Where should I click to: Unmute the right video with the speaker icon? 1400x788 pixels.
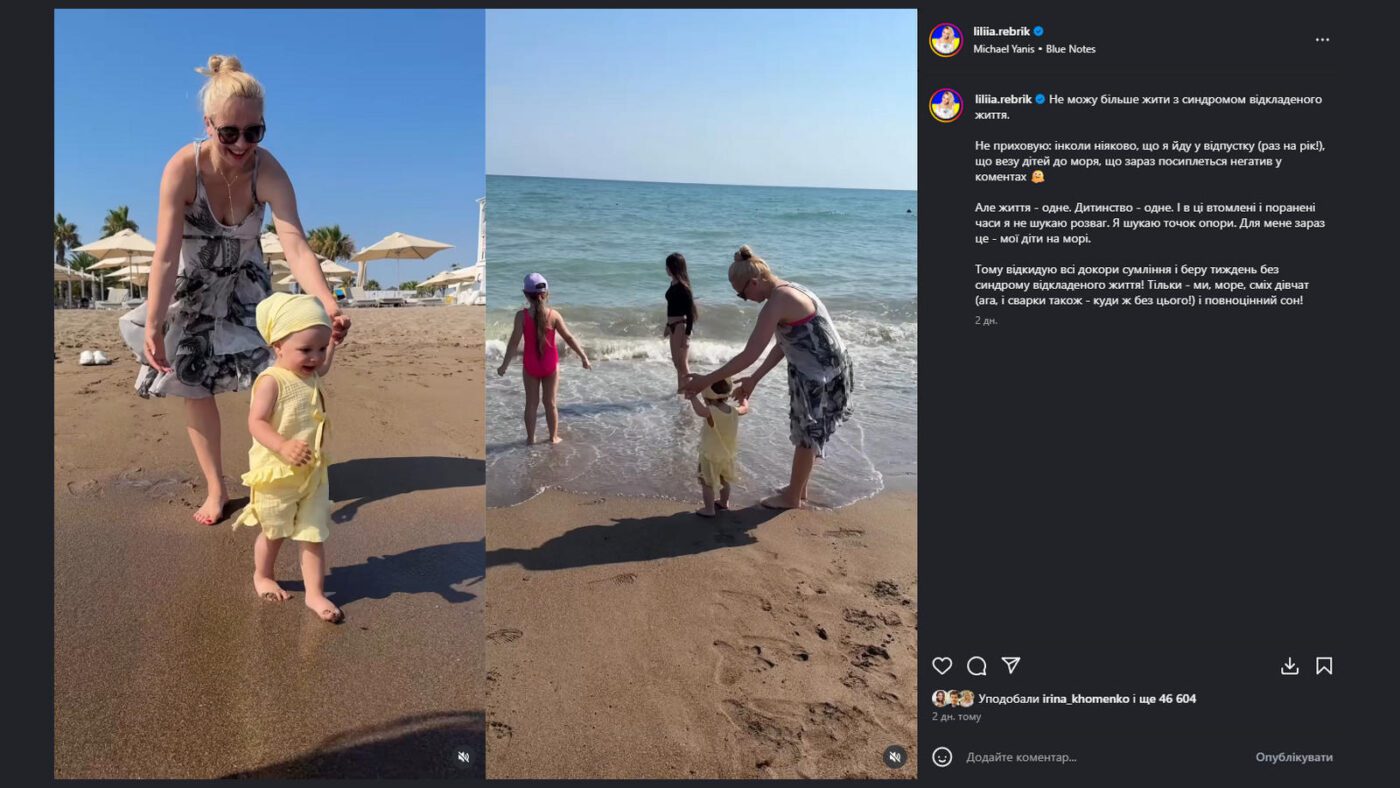coord(895,757)
